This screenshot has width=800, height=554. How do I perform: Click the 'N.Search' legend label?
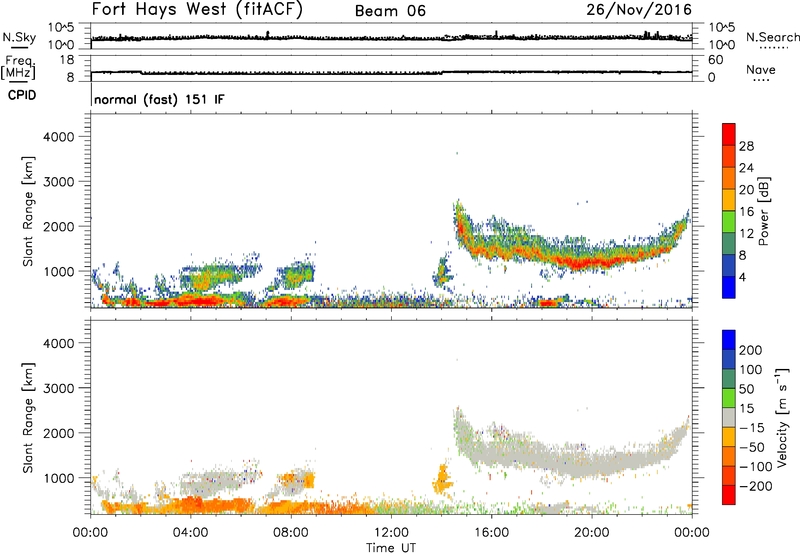pos(772,37)
